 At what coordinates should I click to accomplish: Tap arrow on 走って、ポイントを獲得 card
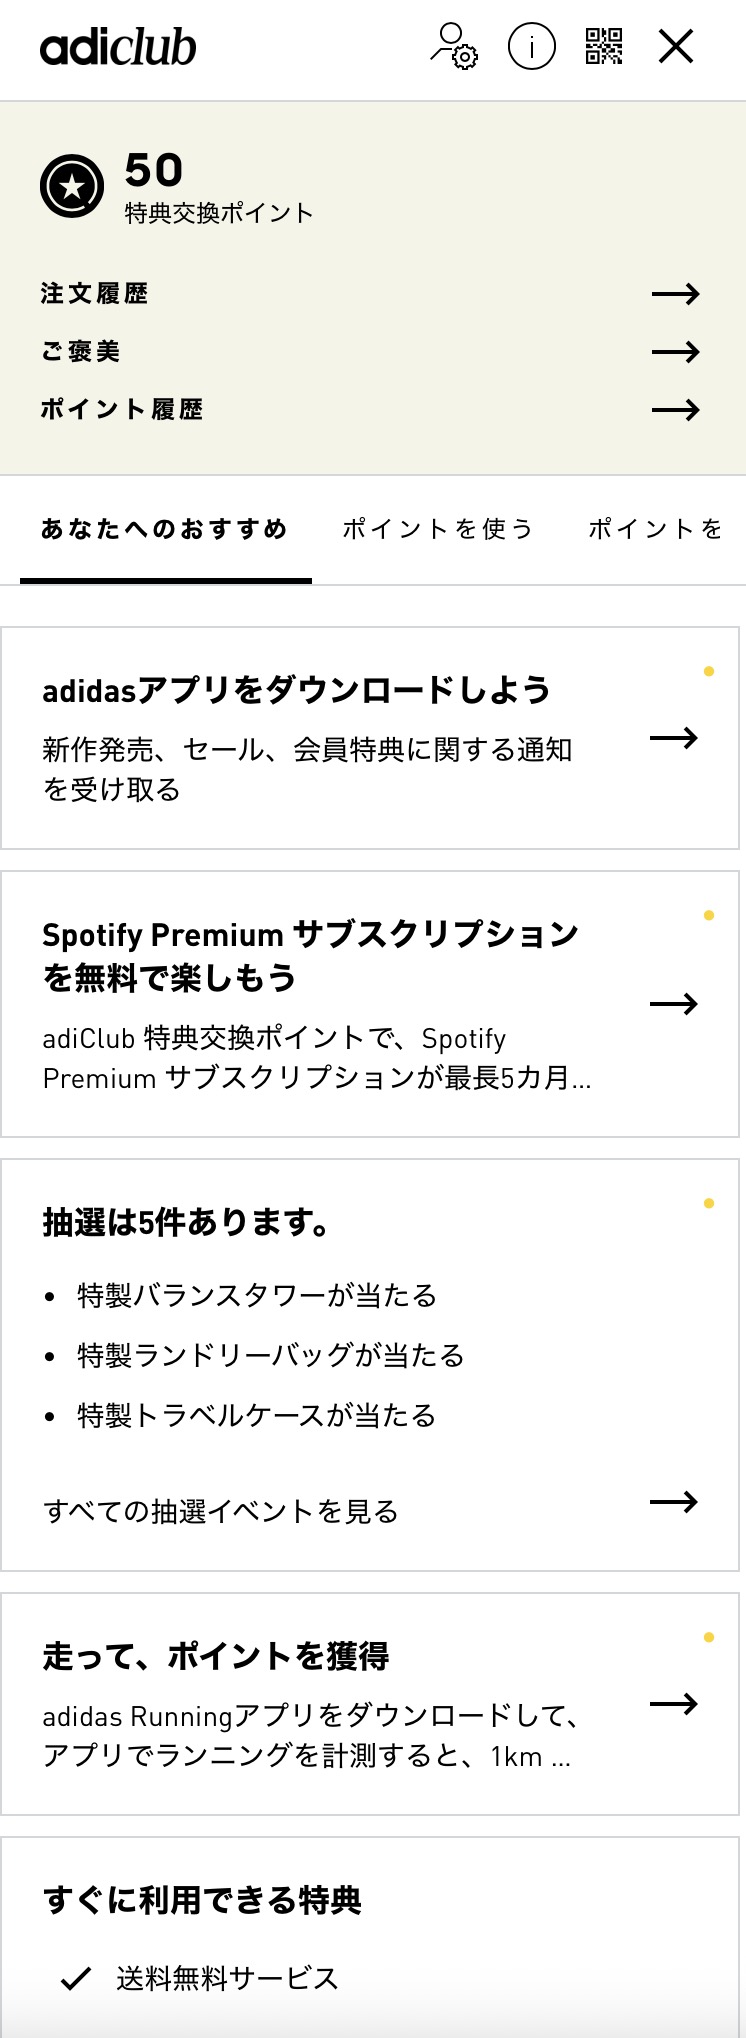click(x=673, y=1704)
